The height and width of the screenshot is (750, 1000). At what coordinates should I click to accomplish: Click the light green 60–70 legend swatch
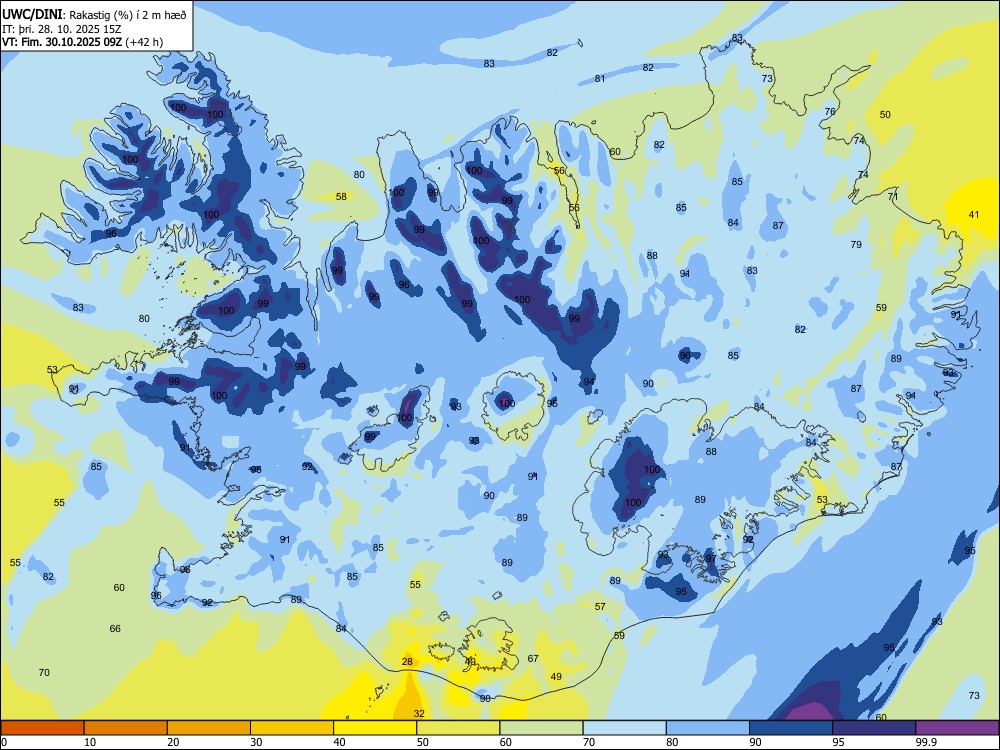(541, 728)
